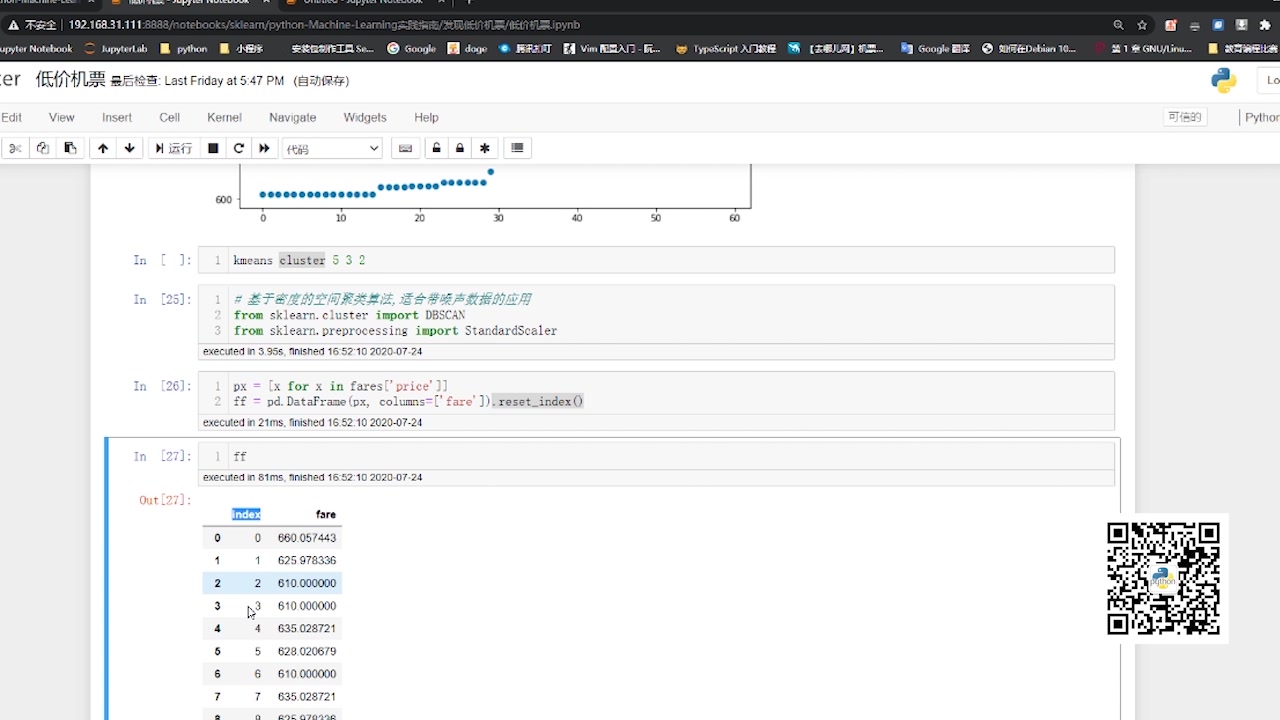Click fare value 635.028721 in row 4

pos(307,629)
